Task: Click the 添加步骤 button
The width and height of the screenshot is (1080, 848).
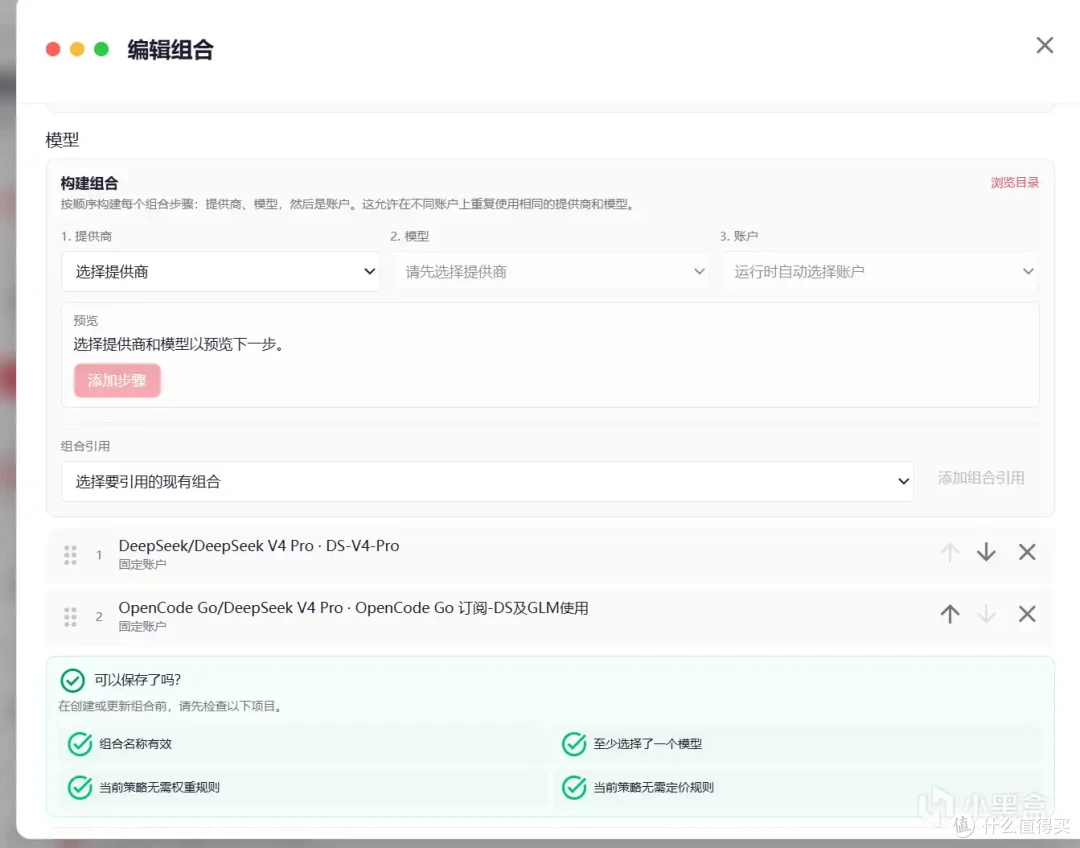Action: 117,380
